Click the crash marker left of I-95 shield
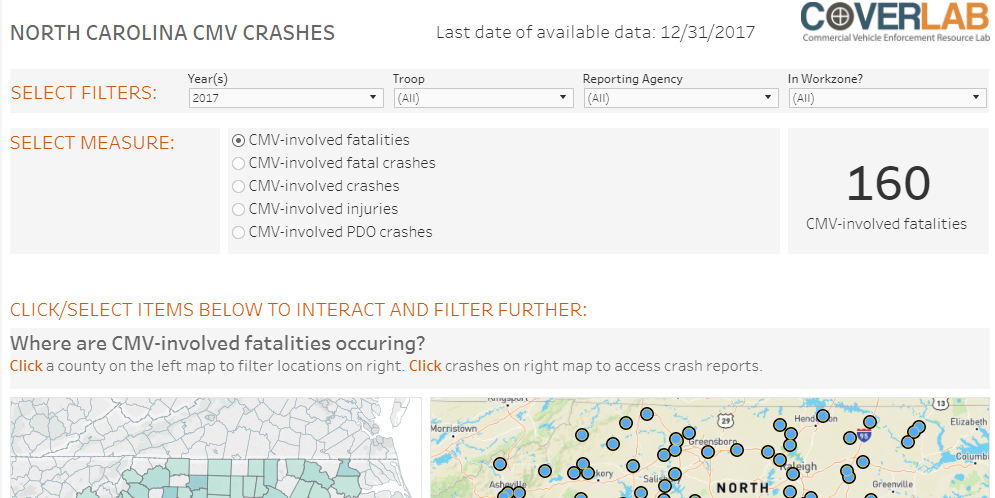 click(x=850, y=438)
